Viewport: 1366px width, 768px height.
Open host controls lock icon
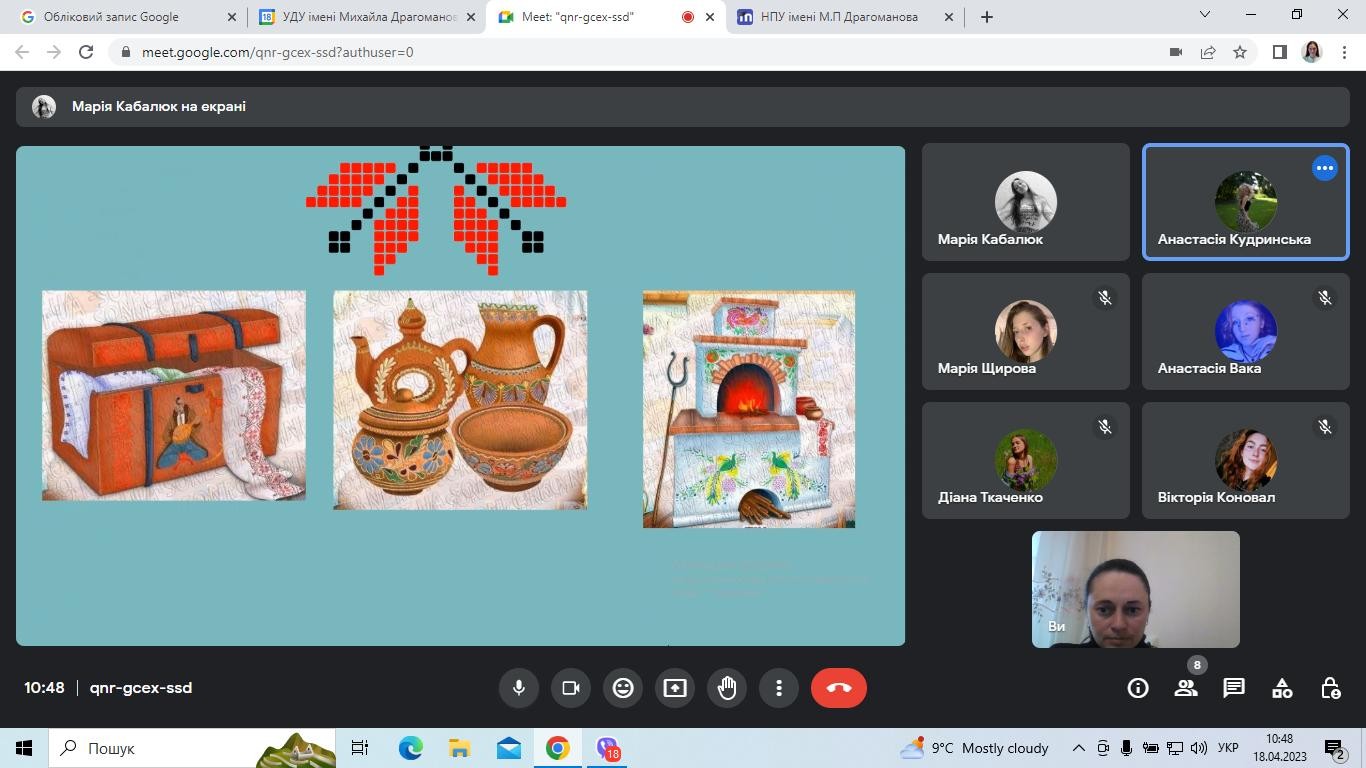[1330, 688]
